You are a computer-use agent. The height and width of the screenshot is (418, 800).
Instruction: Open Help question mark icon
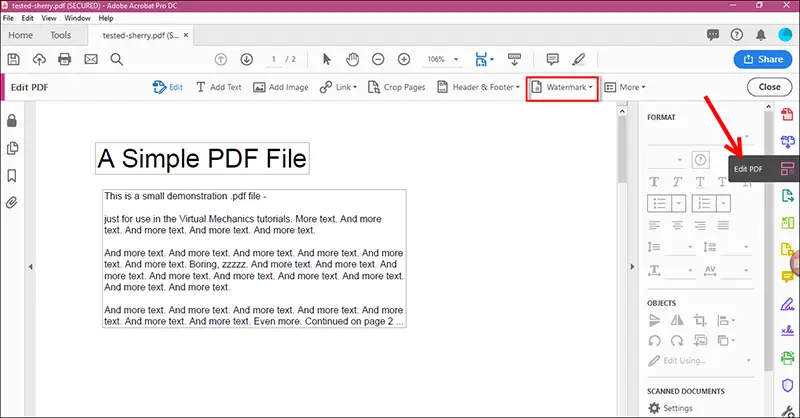[x=737, y=35]
